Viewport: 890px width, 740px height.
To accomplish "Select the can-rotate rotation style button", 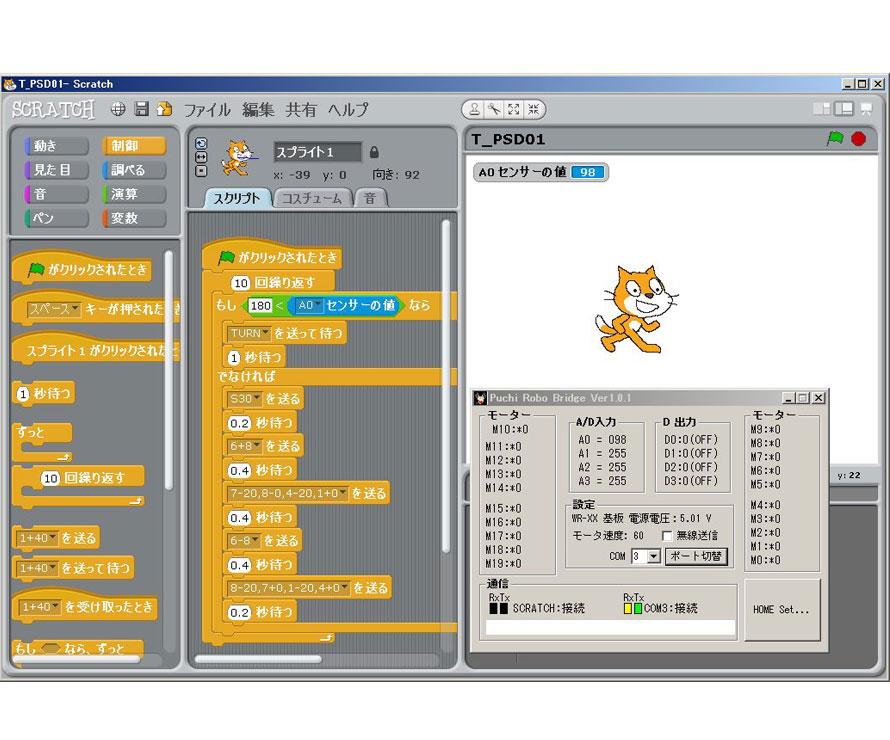I will tap(201, 143).
